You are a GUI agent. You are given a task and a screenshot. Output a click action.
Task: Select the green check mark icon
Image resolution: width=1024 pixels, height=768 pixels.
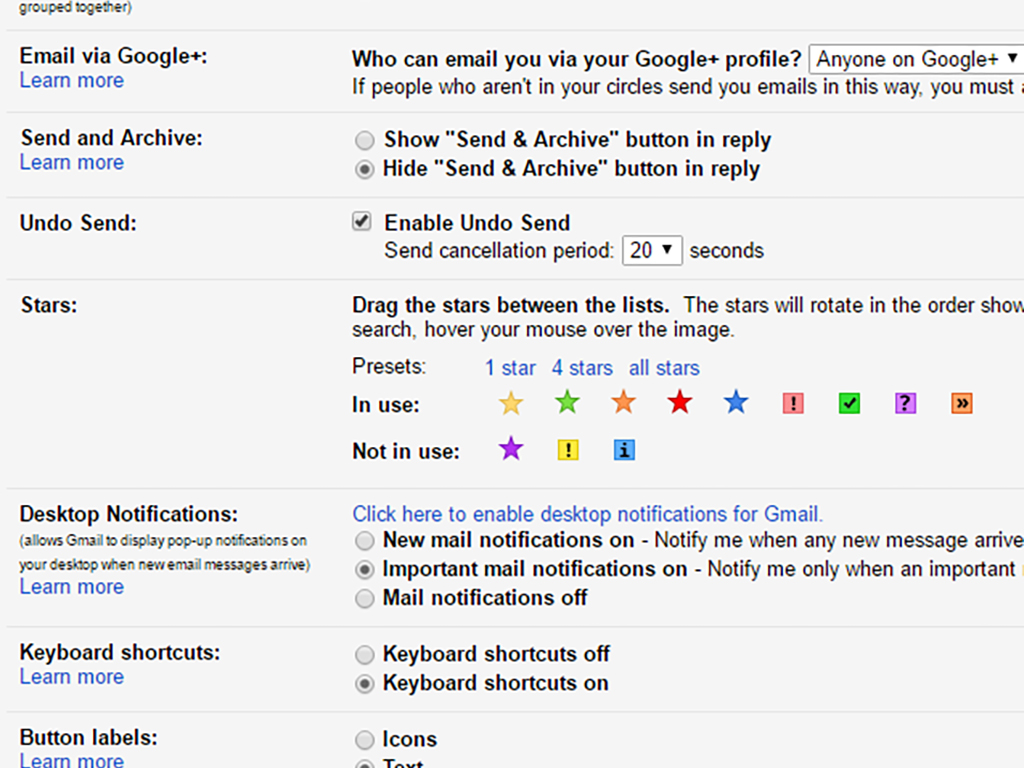(x=849, y=404)
